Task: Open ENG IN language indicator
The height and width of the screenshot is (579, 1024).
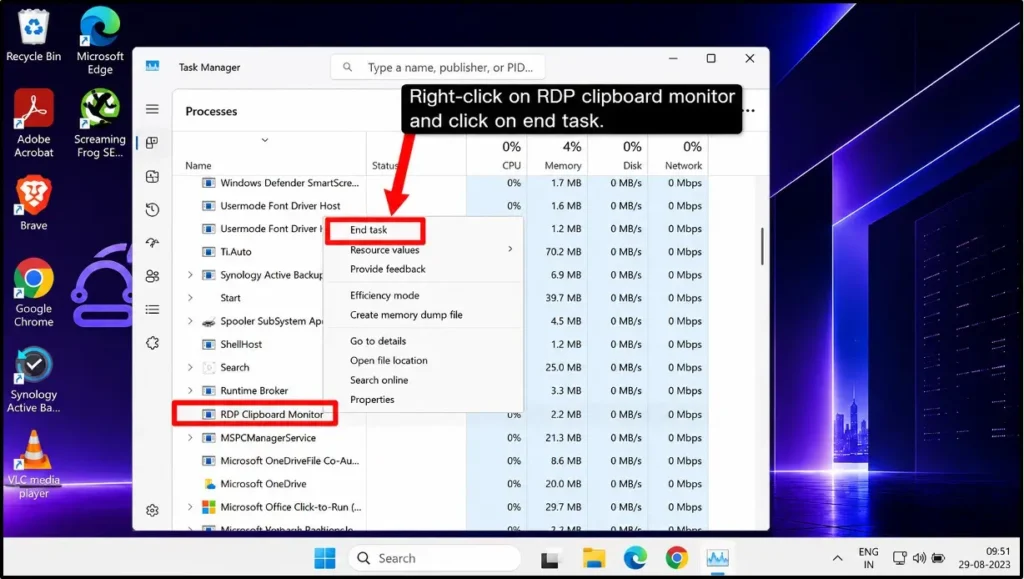Action: tap(868, 558)
